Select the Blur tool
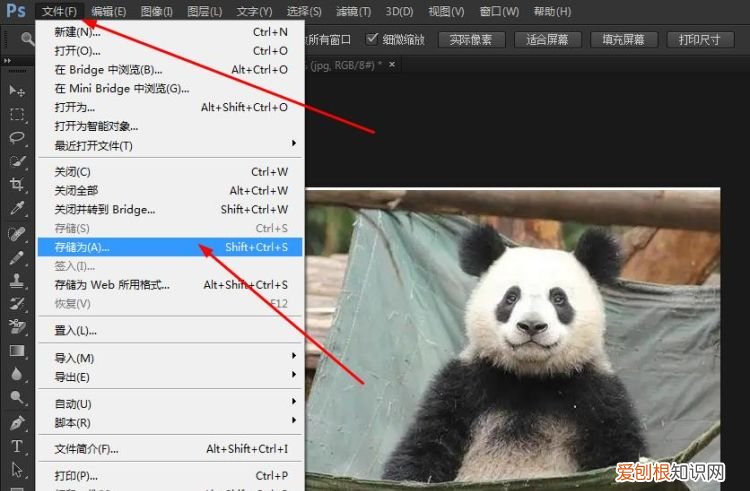Image resolution: width=750 pixels, height=491 pixels. pyautogui.click(x=17, y=374)
